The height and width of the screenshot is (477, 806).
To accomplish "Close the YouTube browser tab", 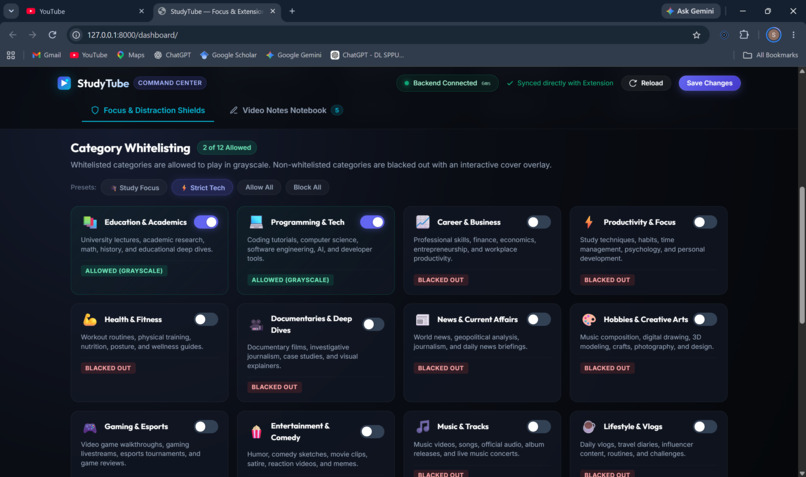I will pos(141,11).
